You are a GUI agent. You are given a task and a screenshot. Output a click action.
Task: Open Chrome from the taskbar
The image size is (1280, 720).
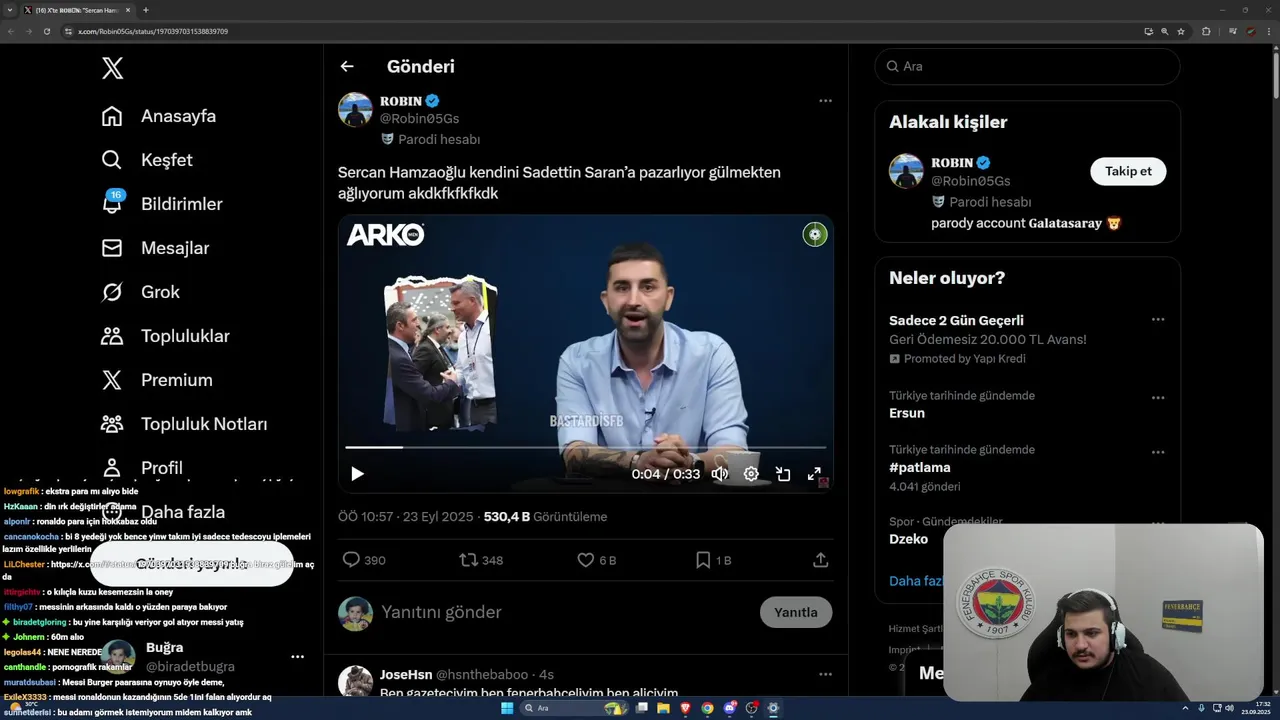[x=707, y=708]
